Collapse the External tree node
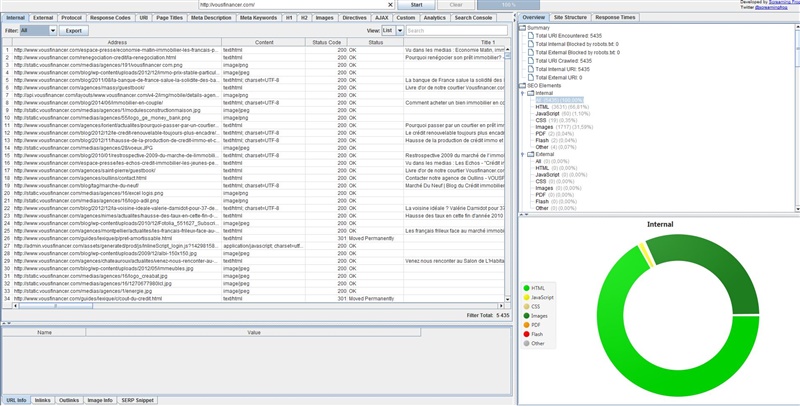 [522, 154]
